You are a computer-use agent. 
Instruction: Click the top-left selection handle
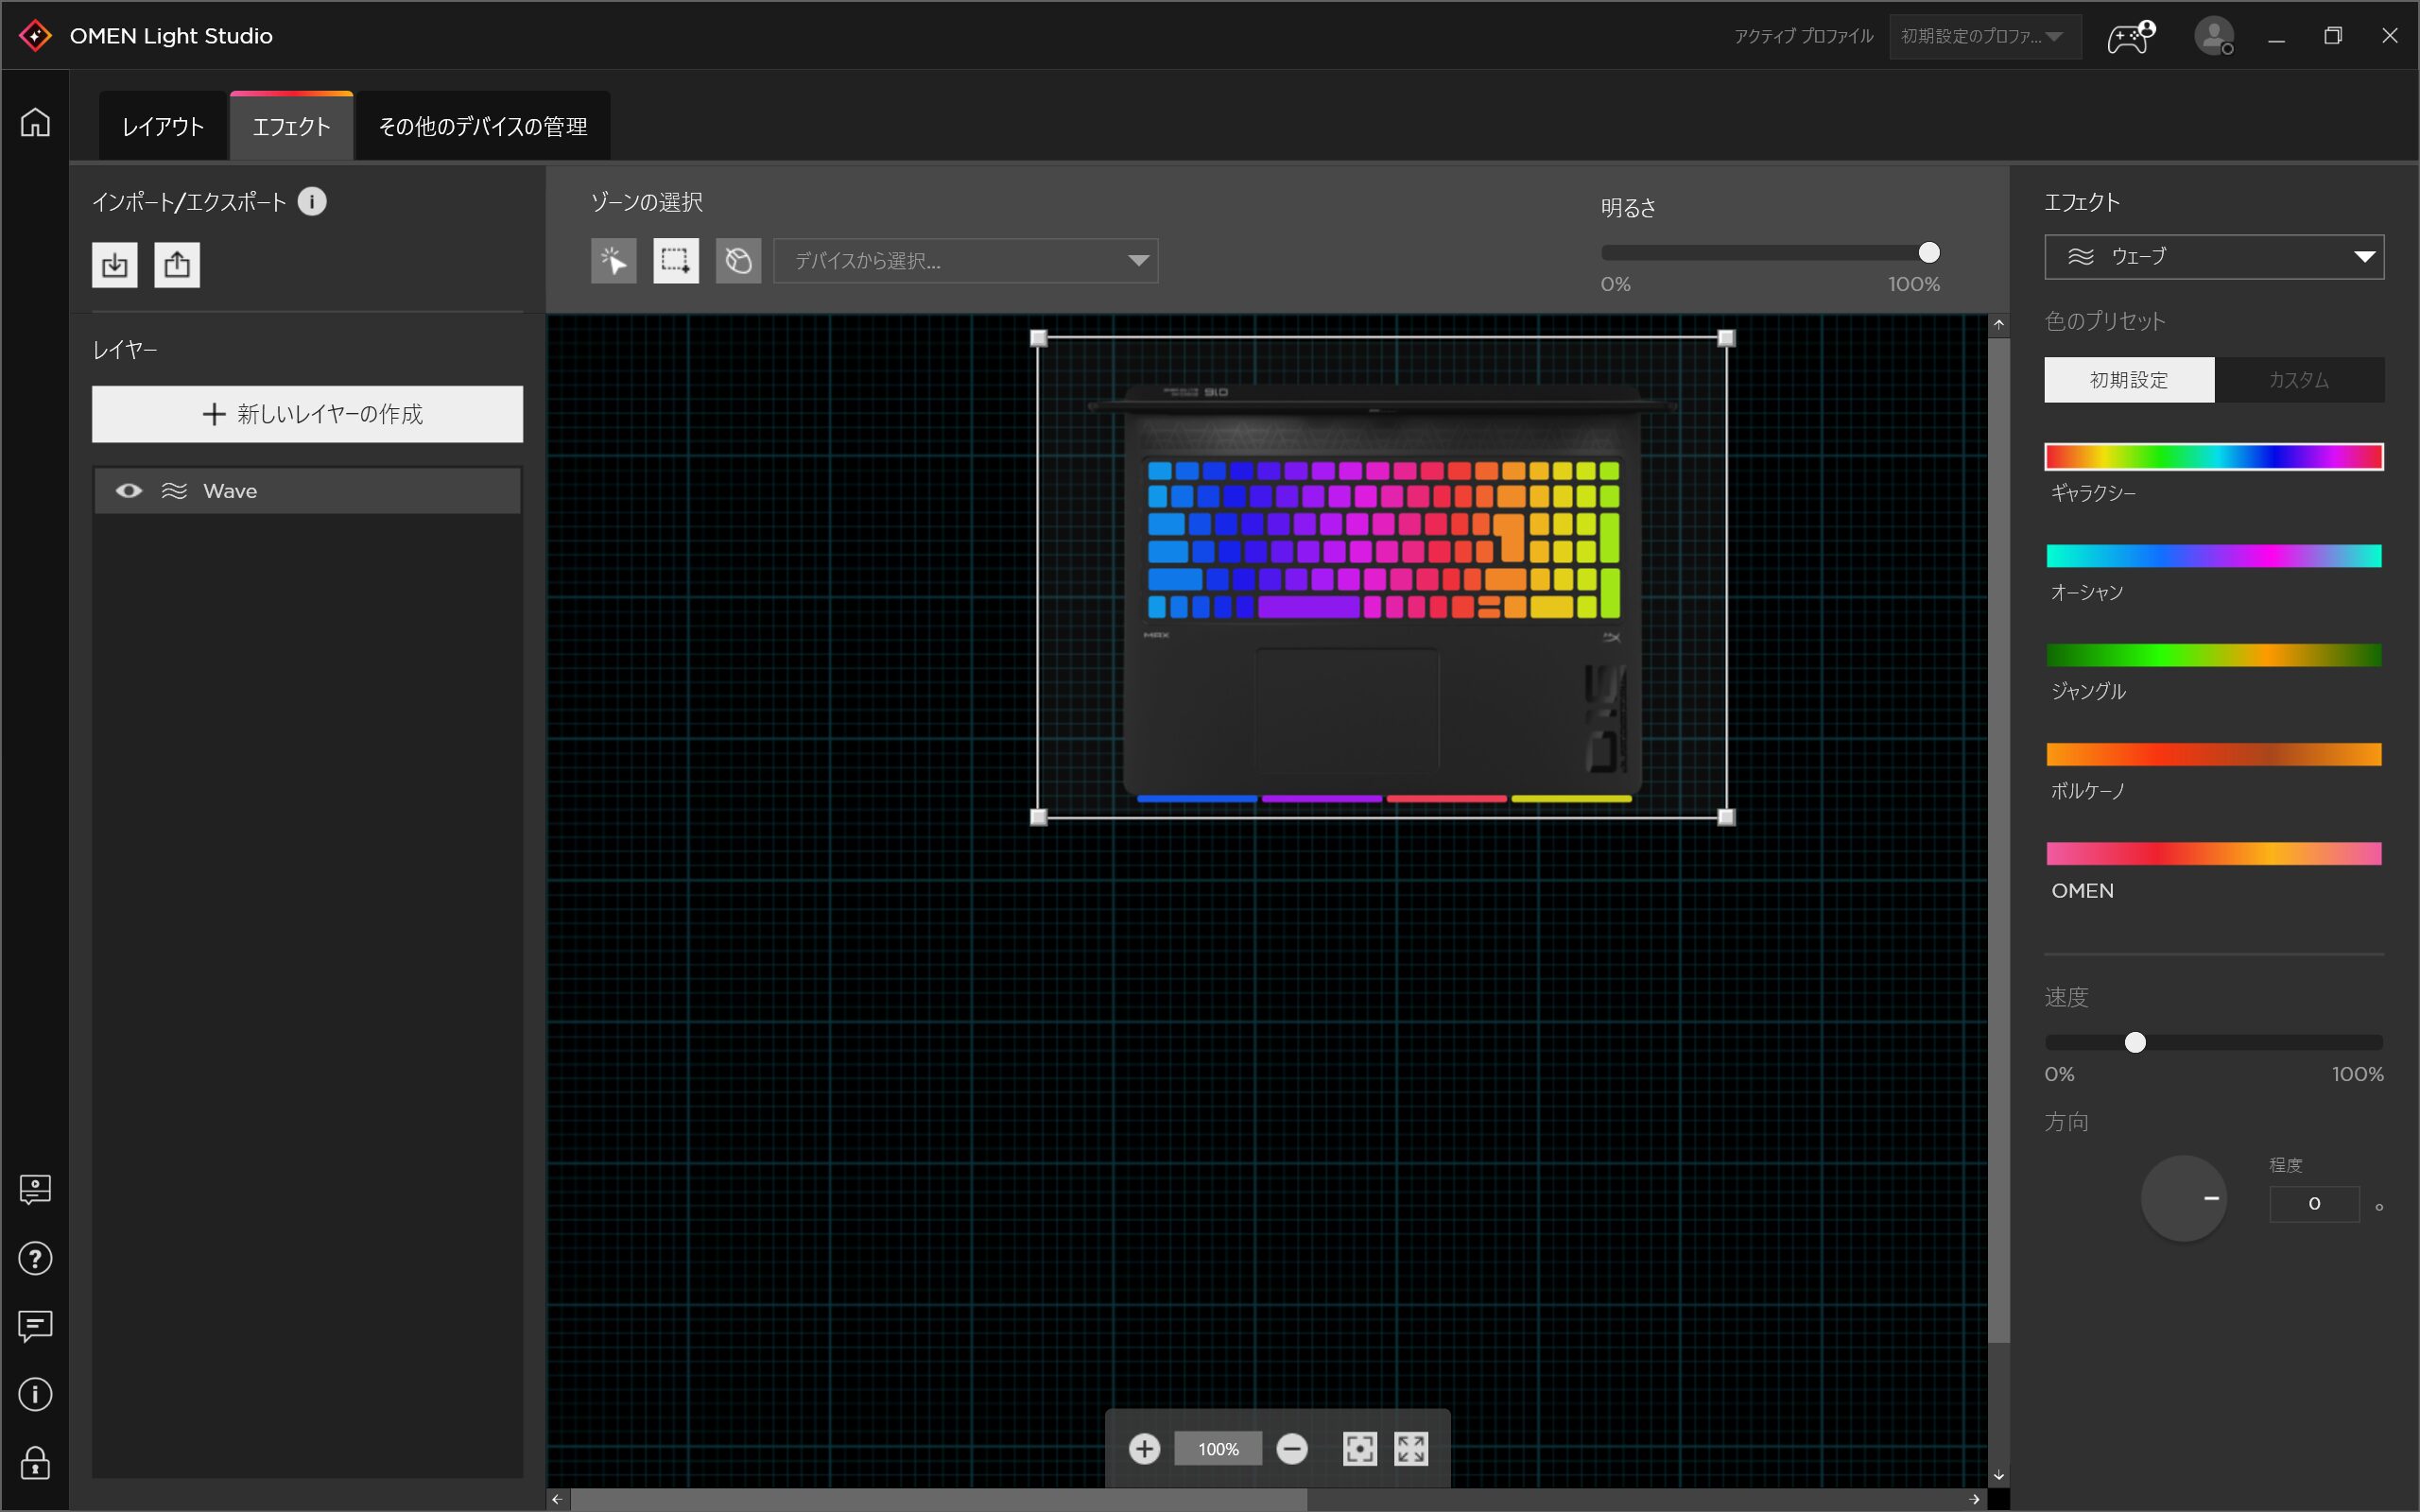click(1039, 338)
